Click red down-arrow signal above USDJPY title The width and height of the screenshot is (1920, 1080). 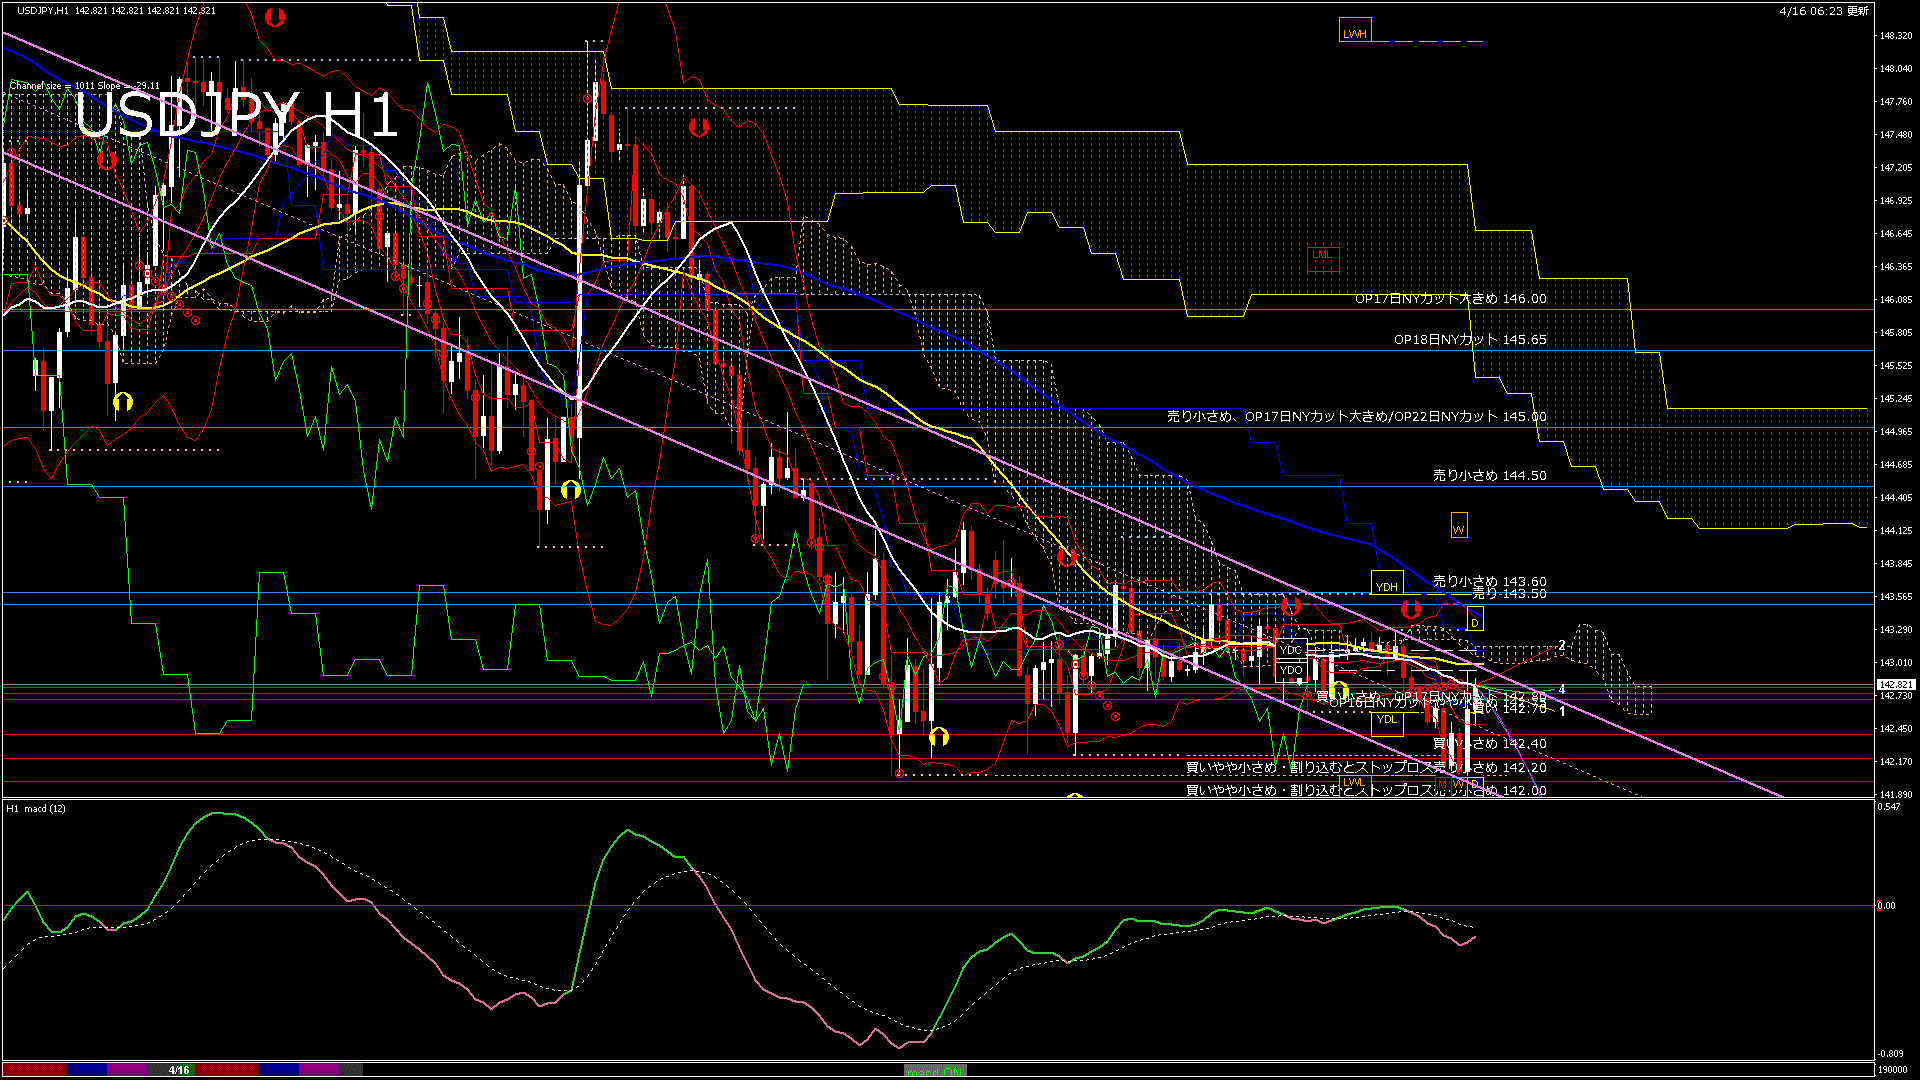pos(275,17)
